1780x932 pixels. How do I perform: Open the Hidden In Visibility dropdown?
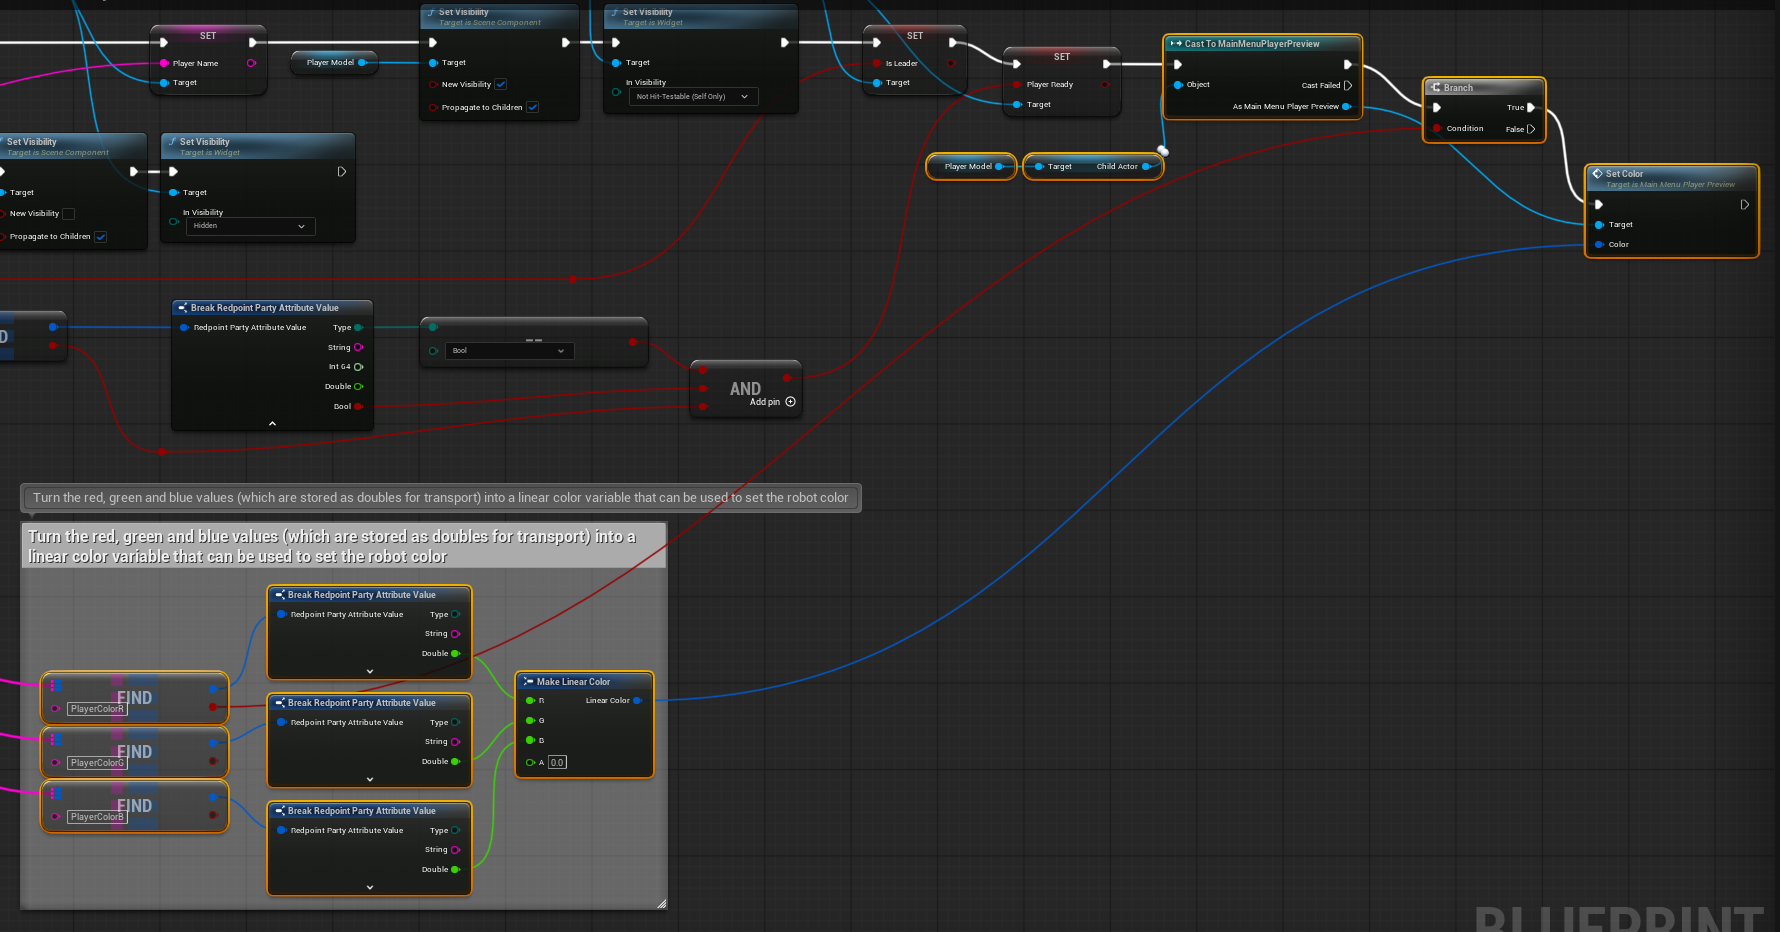pos(250,226)
